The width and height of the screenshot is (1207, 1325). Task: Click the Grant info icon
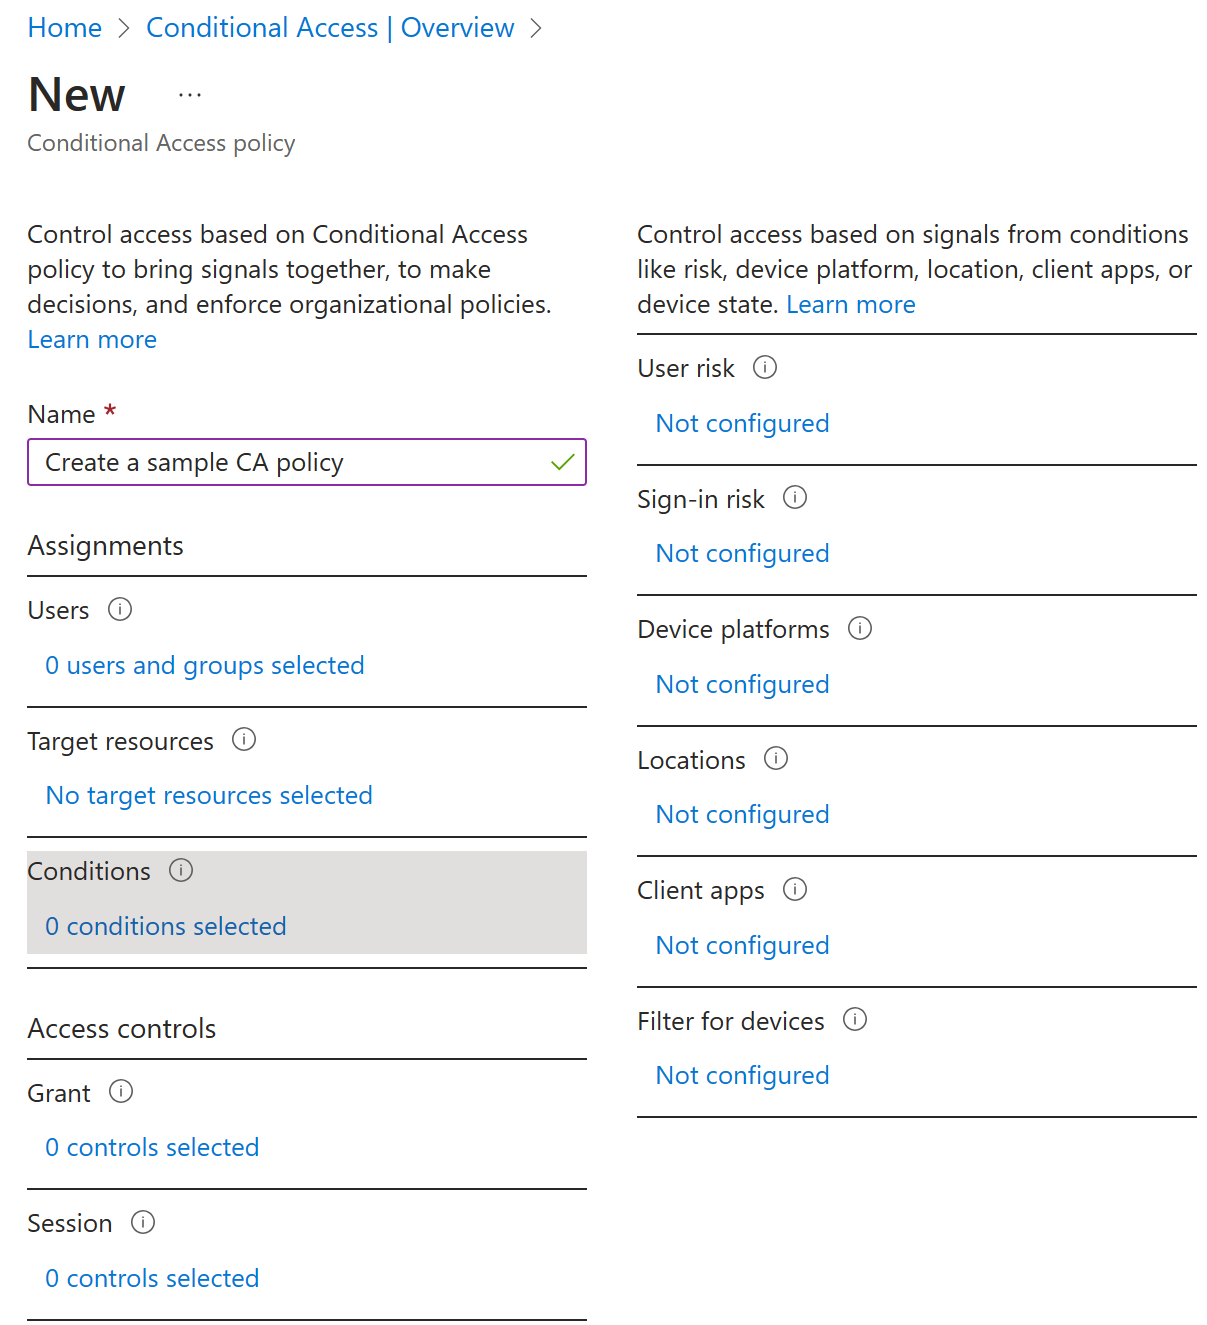tap(121, 1092)
